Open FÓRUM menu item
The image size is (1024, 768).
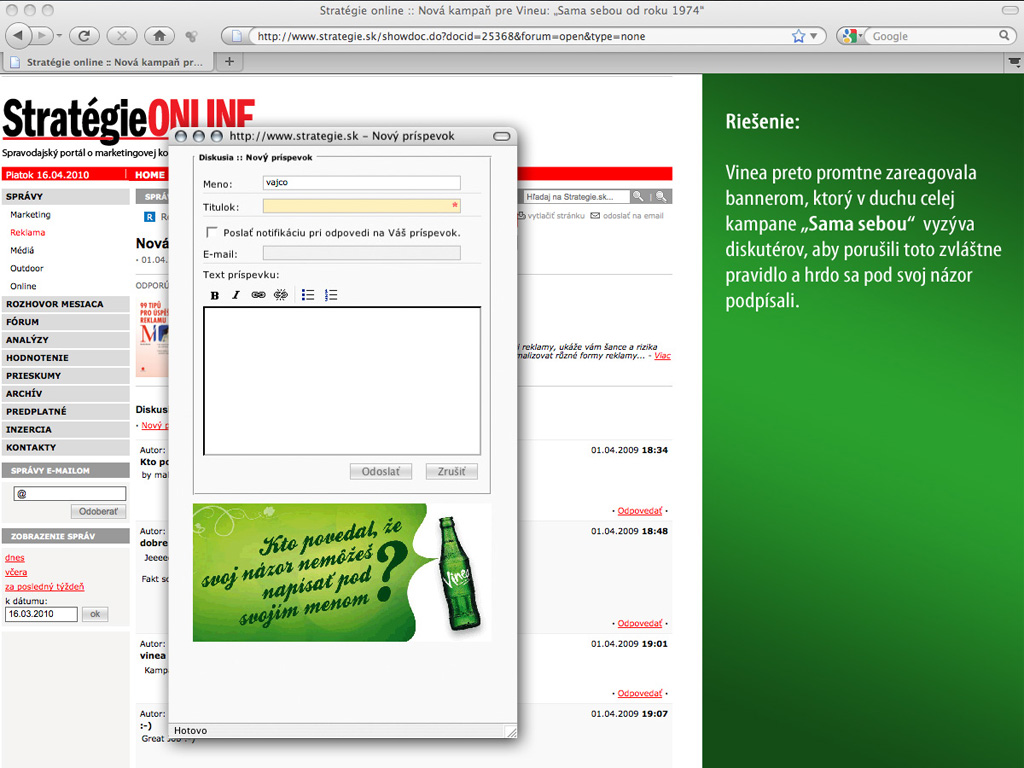[66, 322]
